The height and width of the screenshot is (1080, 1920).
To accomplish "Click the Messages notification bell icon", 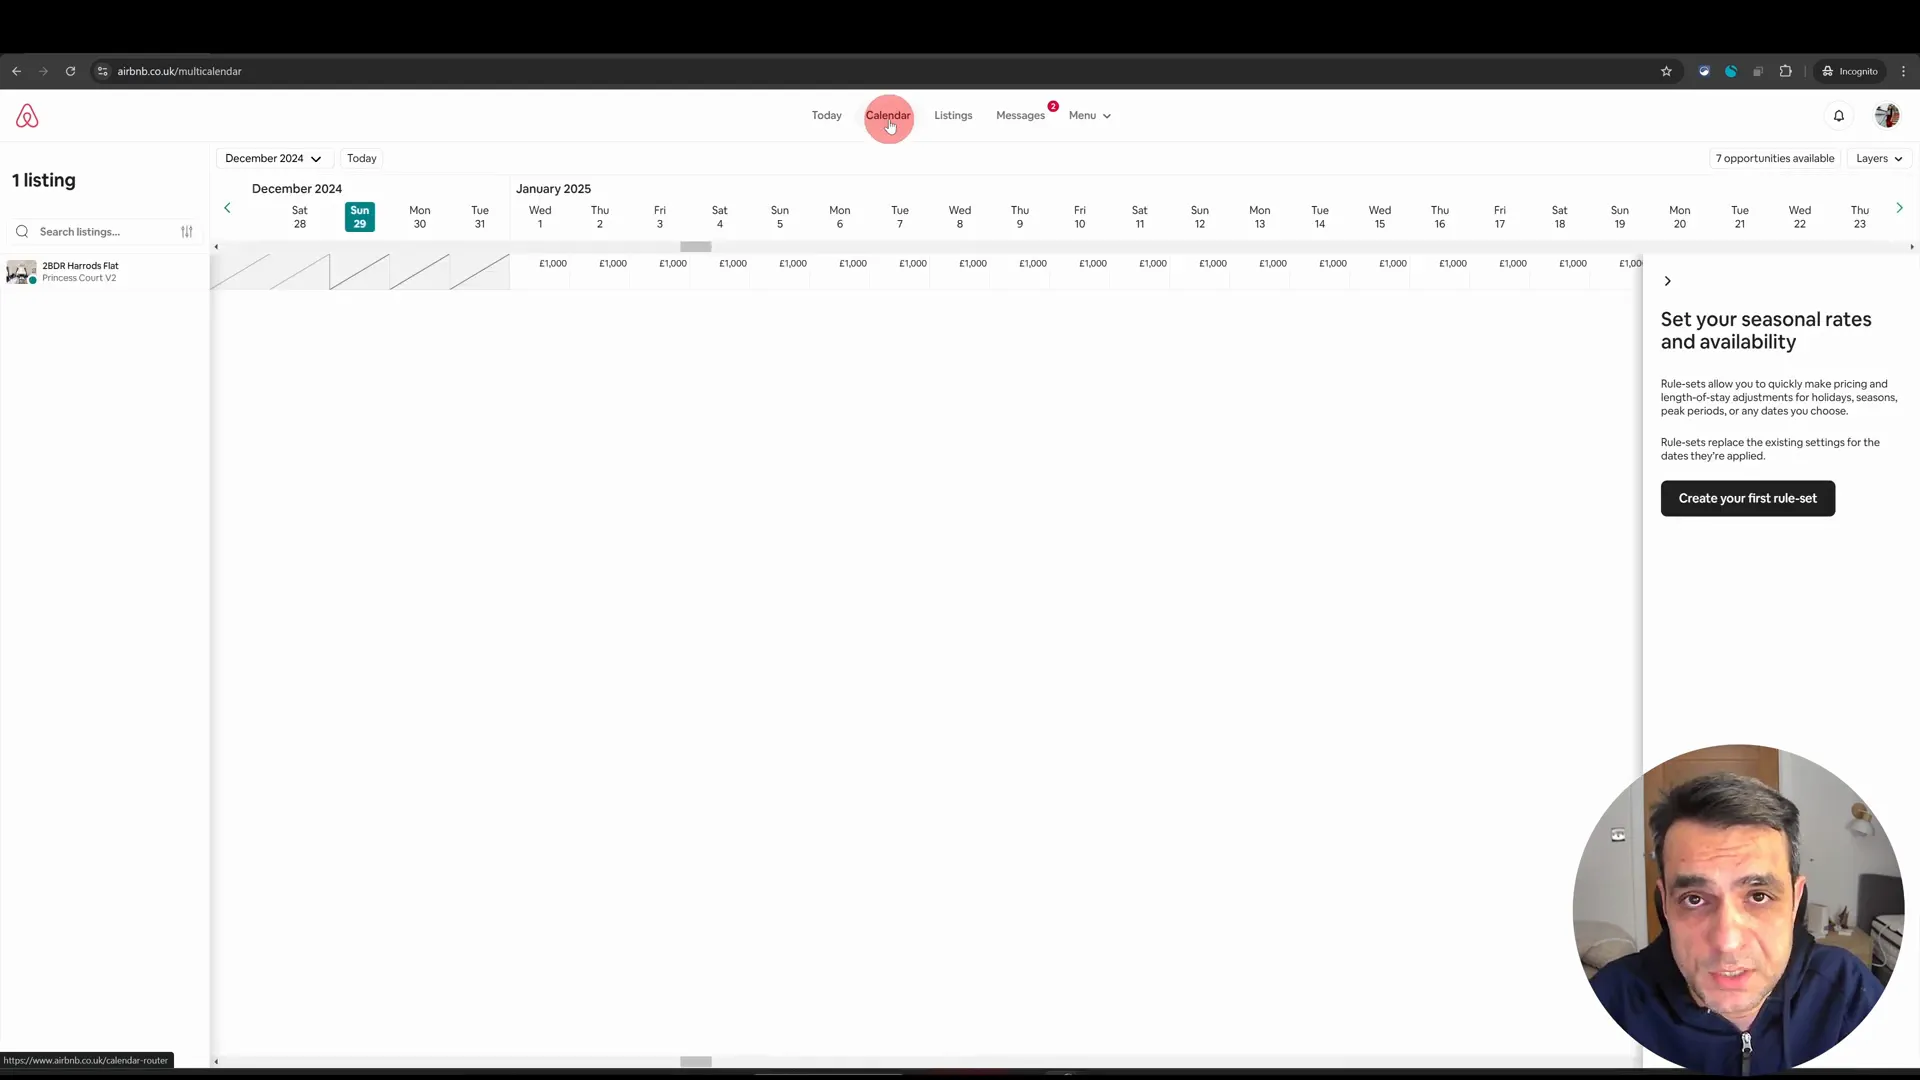I will (x=1838, y=115).
